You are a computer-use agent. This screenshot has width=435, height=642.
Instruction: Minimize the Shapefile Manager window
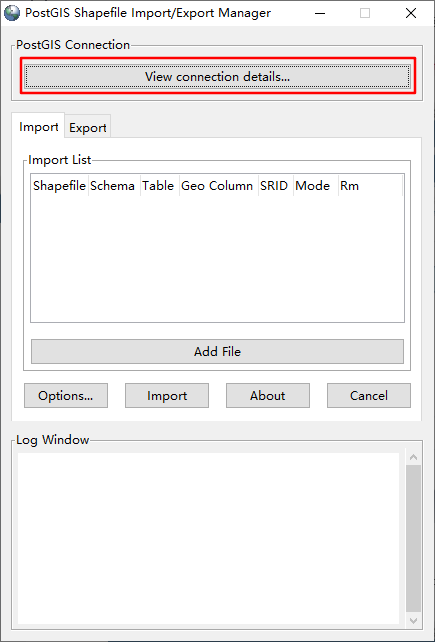pos(320,13)
